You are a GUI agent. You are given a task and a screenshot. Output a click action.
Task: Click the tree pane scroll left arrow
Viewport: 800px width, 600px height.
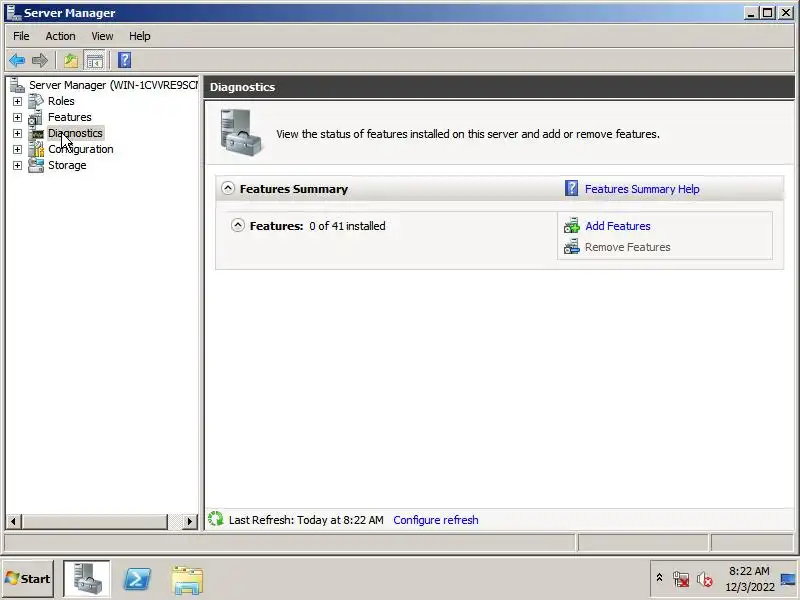[13, 521]
